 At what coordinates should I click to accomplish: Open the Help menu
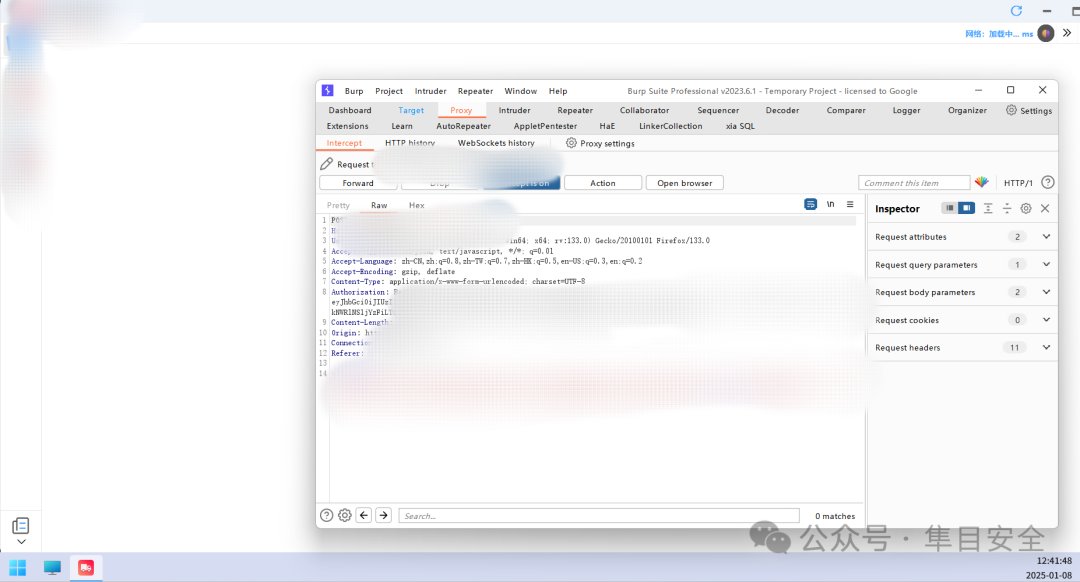pos(558,91)
